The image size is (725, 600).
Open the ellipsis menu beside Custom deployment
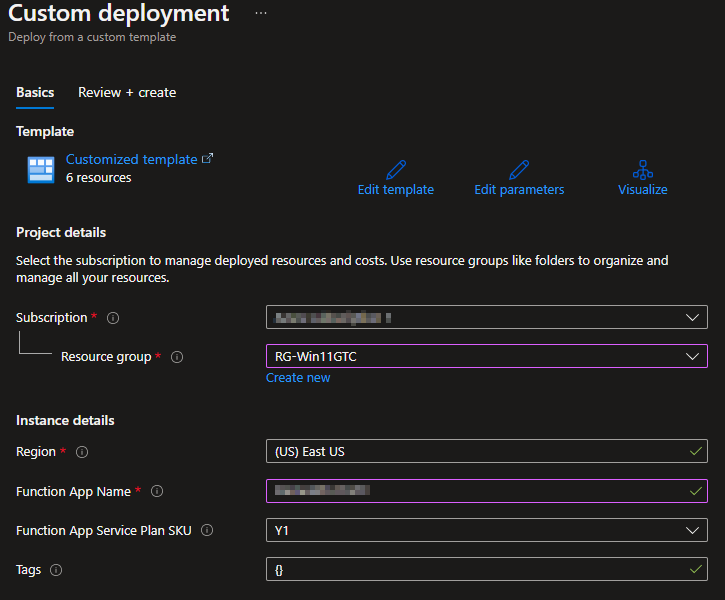pos(261,13)
